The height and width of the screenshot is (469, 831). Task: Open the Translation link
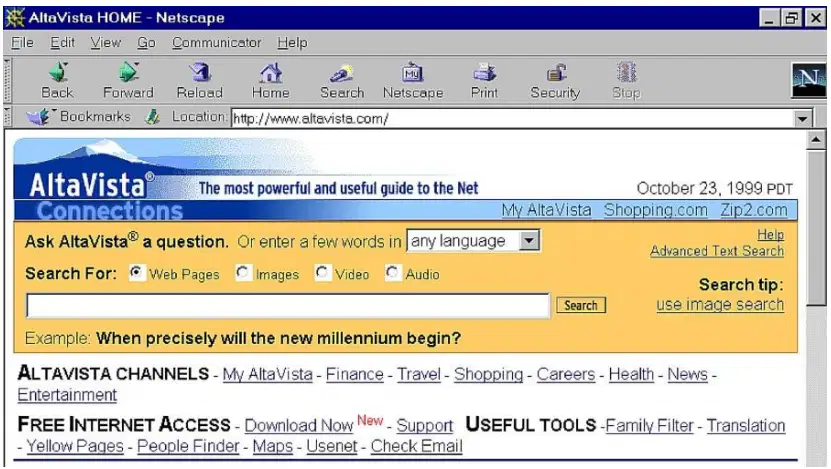click(x=746, y=425)
